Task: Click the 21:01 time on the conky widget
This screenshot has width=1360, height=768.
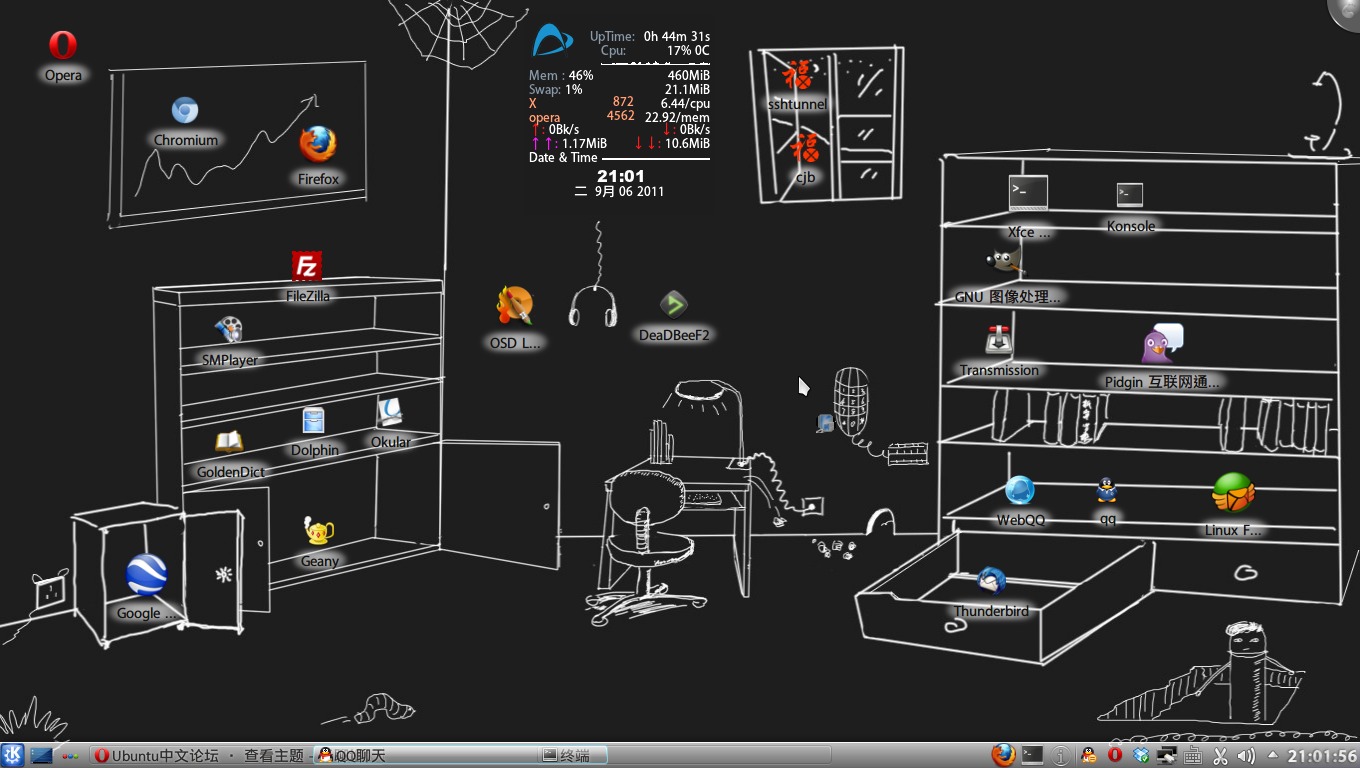Action: tap(620, 176)
